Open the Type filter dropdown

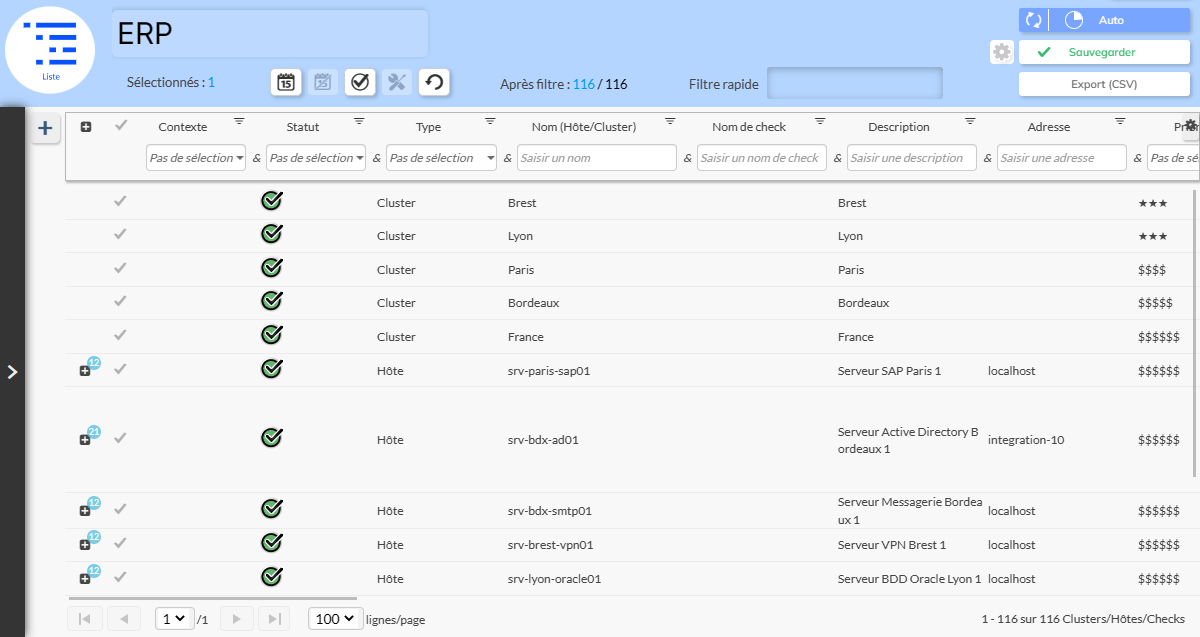click(442, 158)
